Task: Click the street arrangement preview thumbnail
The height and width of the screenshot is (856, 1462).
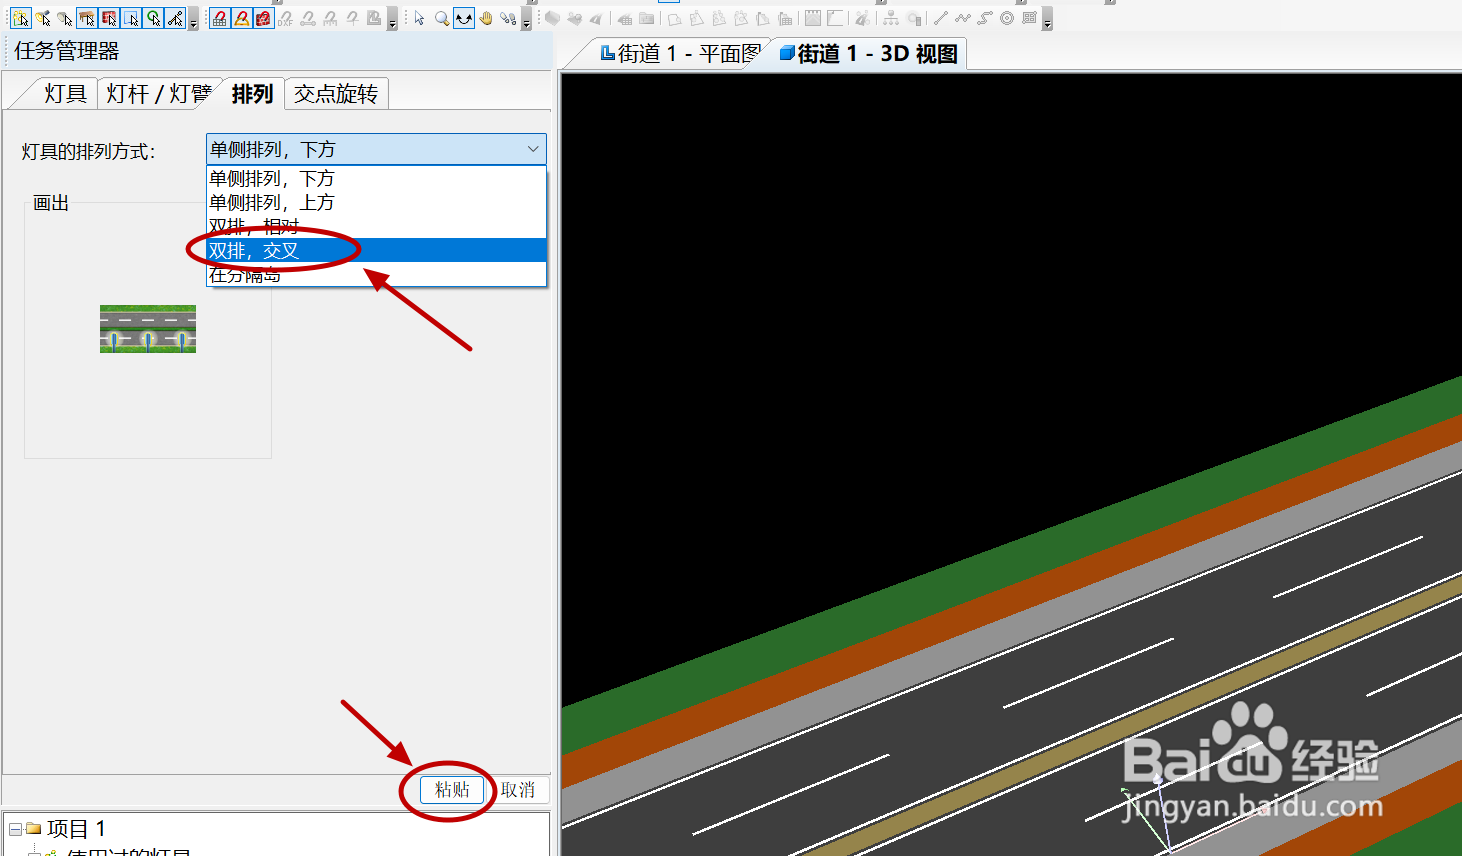Action: tap(148, 329)
